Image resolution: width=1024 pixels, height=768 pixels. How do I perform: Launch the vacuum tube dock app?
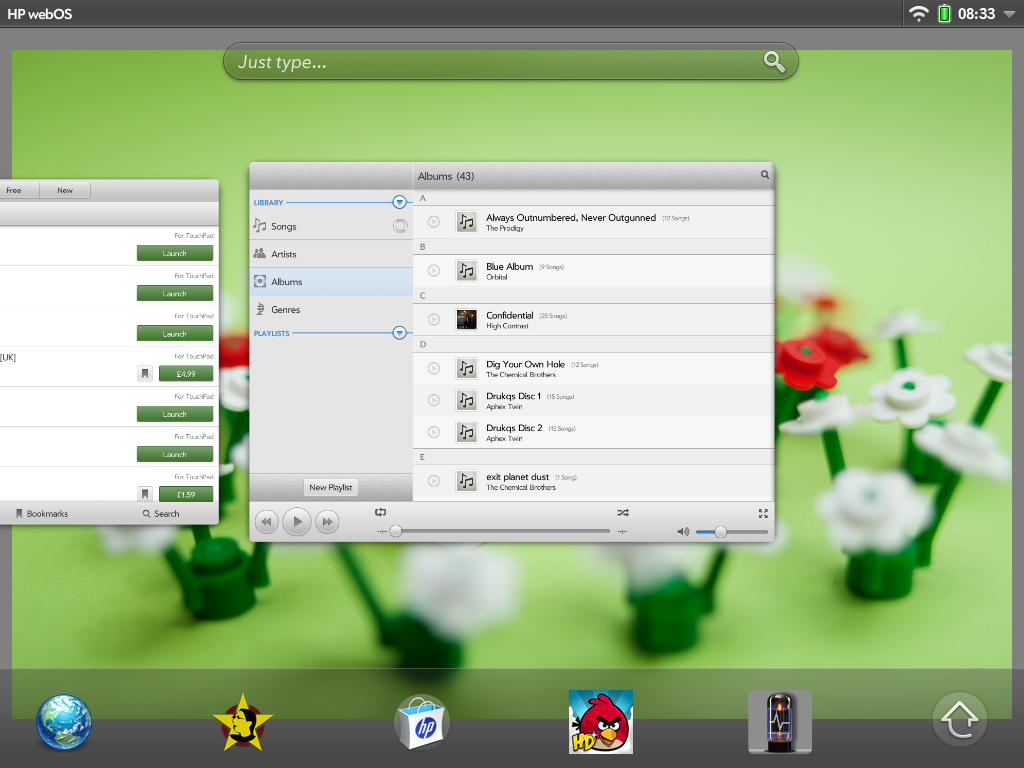[x=780, y=722]
